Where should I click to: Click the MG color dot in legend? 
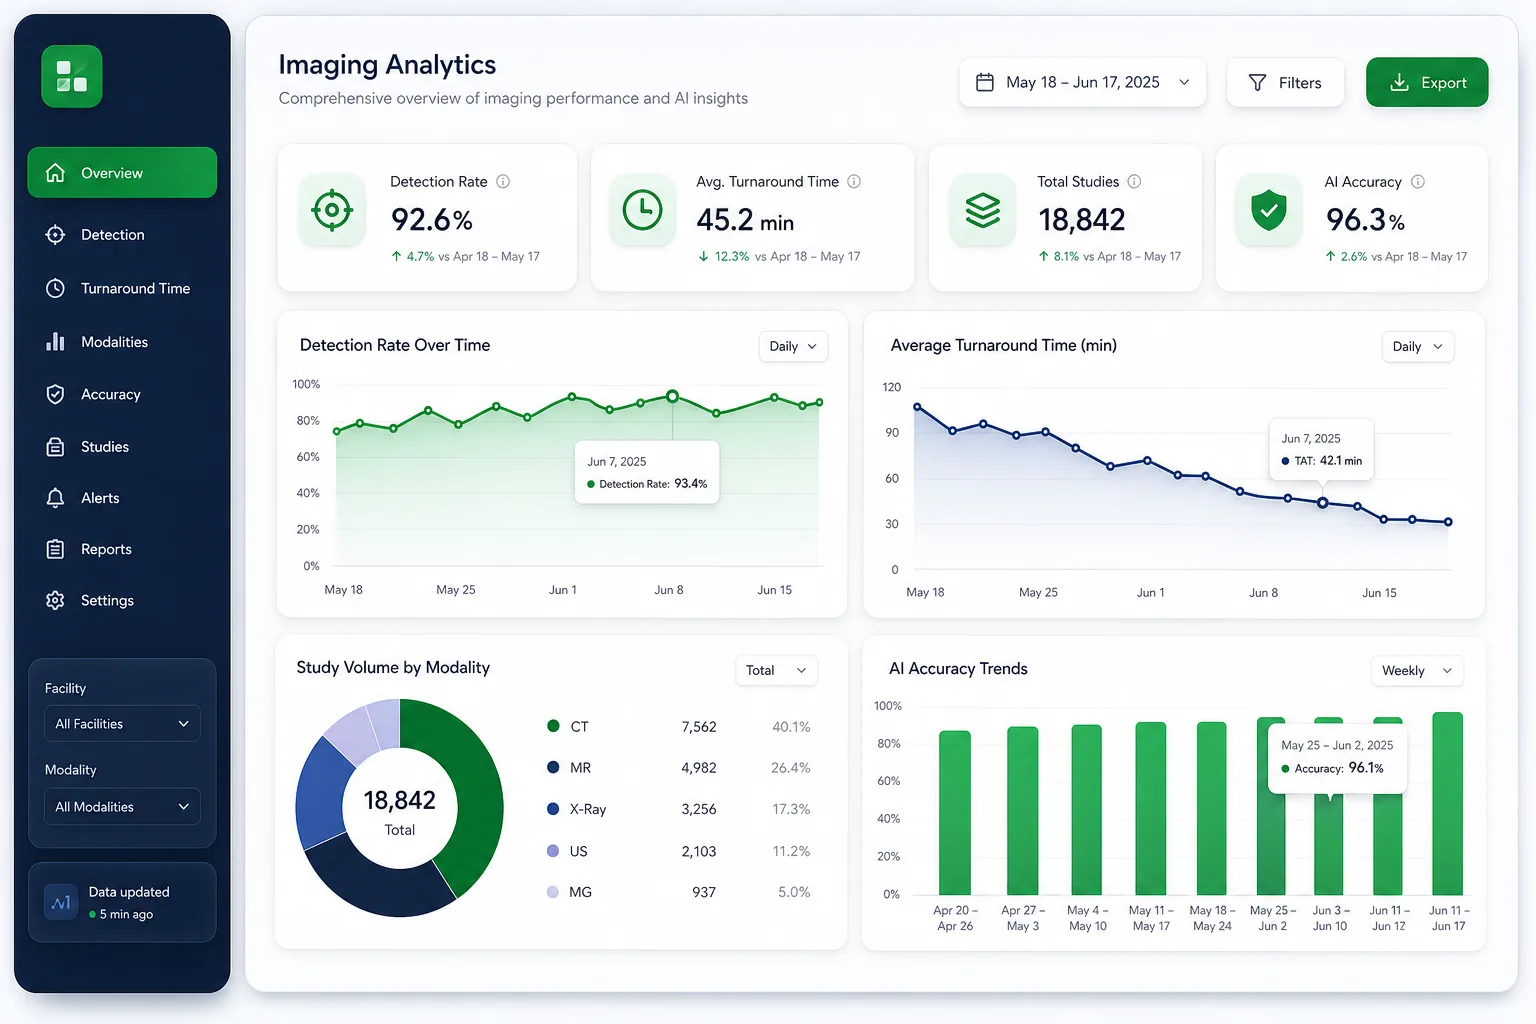click(x=553, y=892)
